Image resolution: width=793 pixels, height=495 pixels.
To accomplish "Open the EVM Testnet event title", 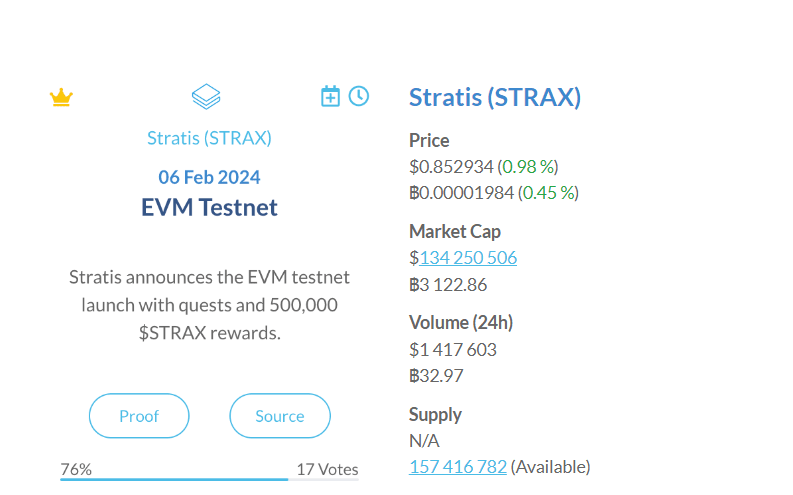I will click(209, 207).
